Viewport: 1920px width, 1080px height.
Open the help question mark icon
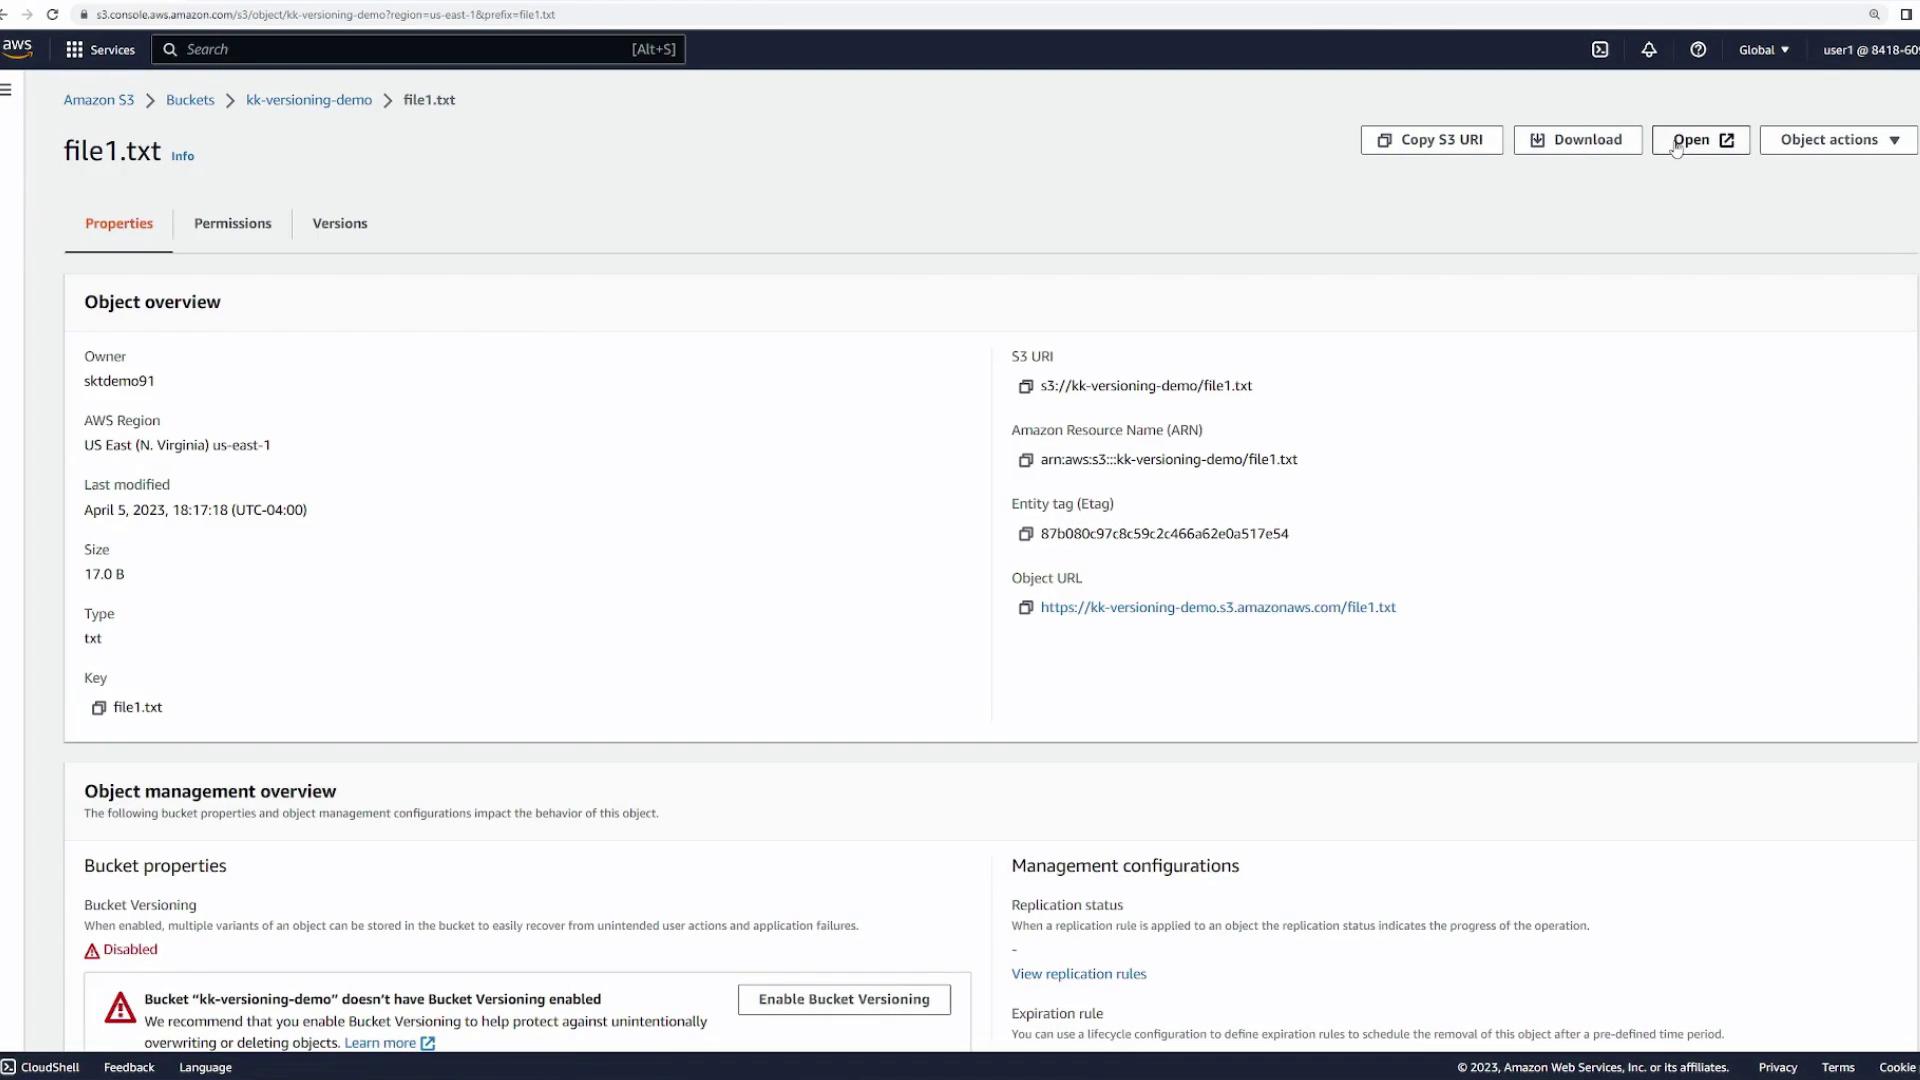pos(1698,50)
